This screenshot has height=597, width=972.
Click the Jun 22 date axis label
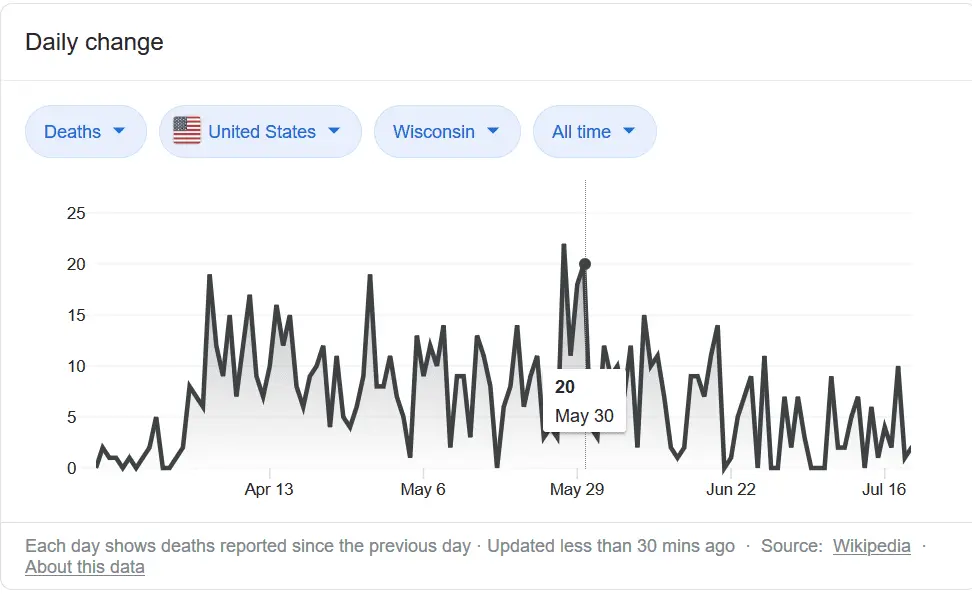(731, 489)
